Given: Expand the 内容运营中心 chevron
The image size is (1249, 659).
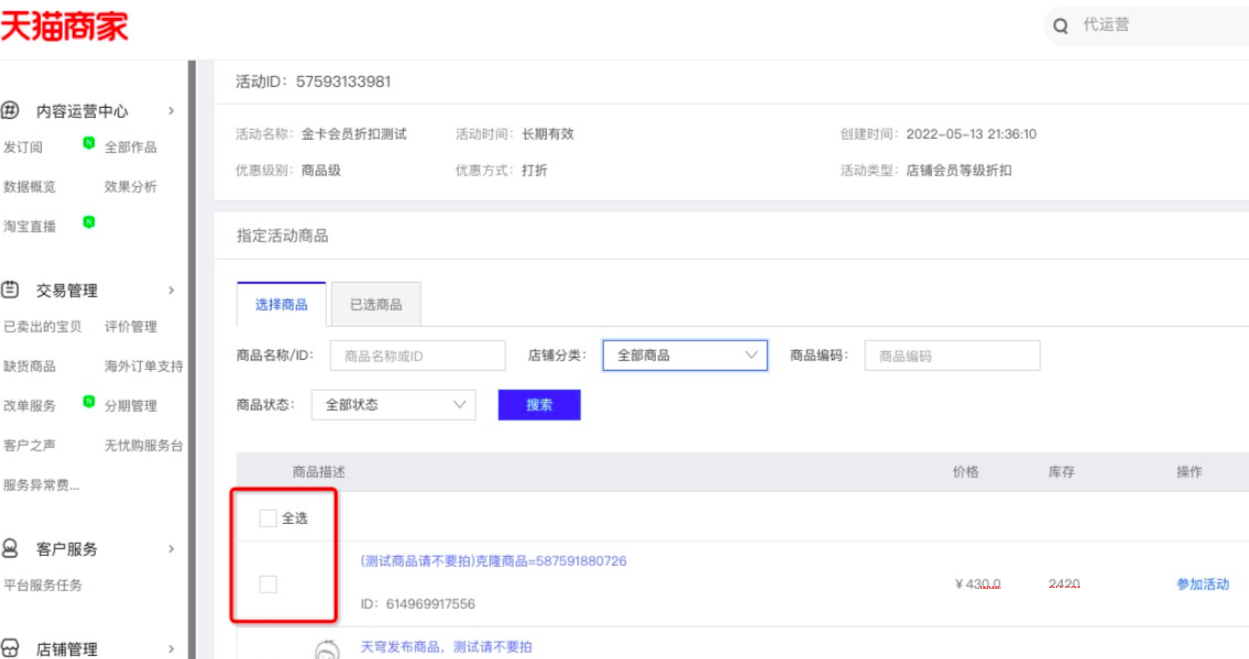Looking at the screenshot, I should tap(172, 111).
